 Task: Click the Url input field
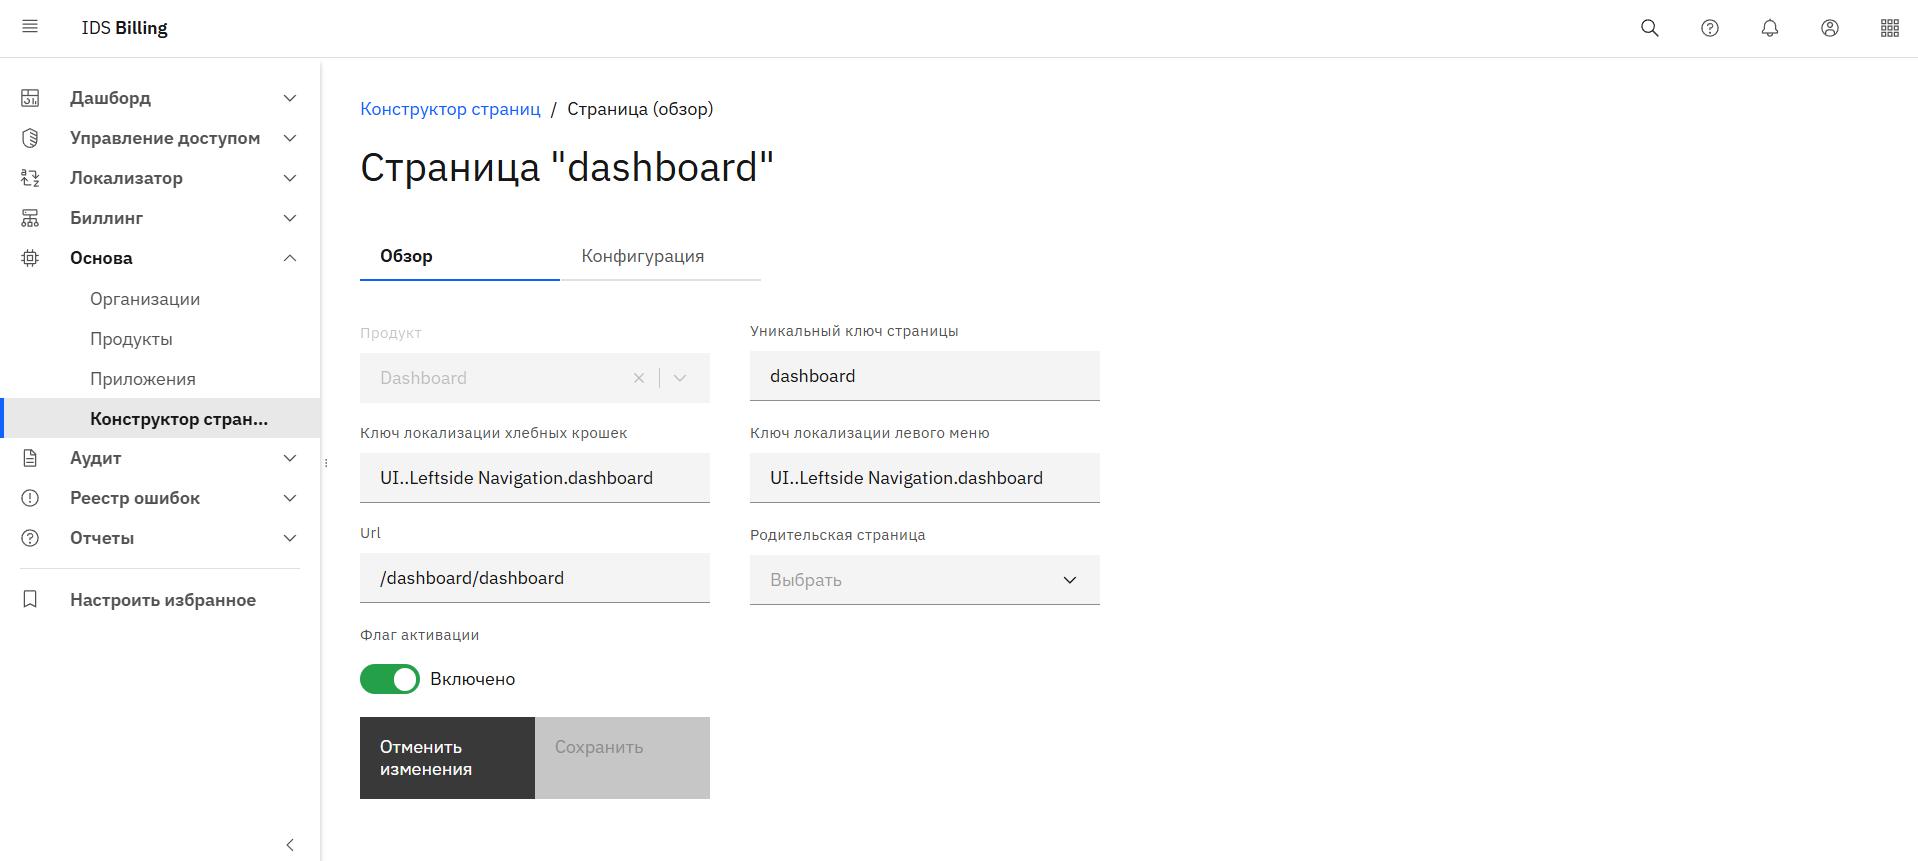coord(534,578)
